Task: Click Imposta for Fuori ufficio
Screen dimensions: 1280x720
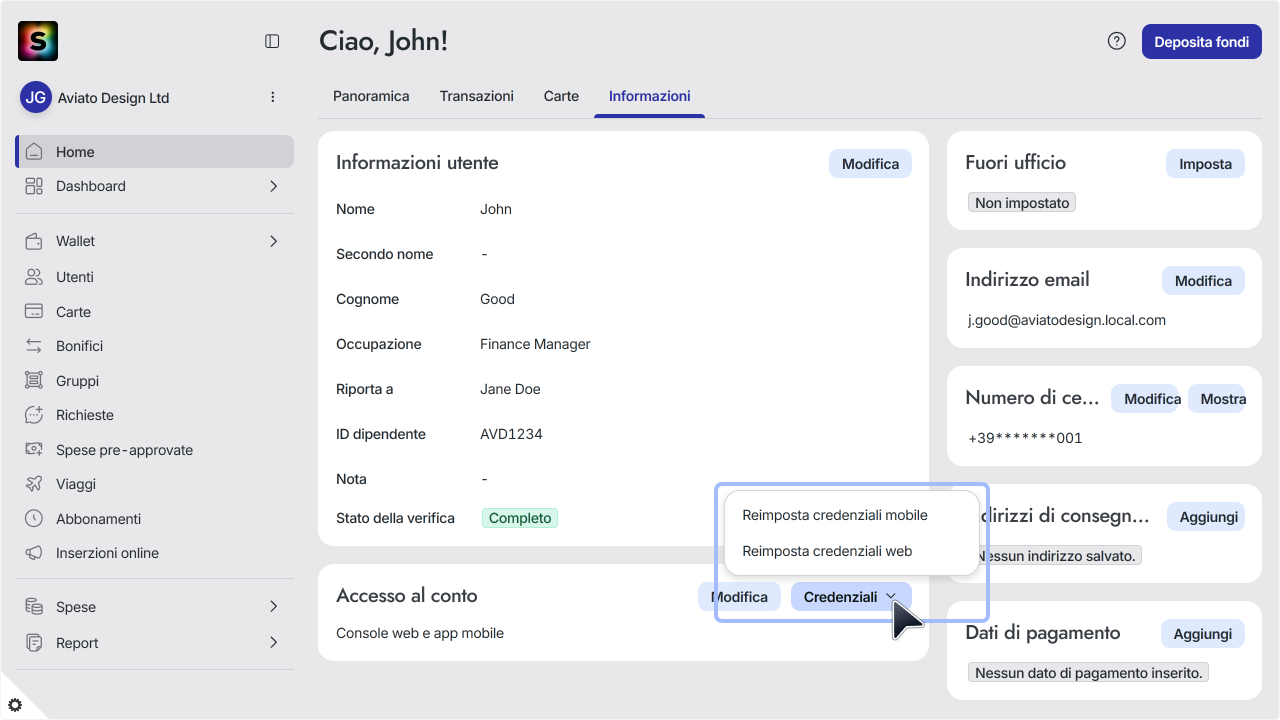Action: click(1205, 164)
